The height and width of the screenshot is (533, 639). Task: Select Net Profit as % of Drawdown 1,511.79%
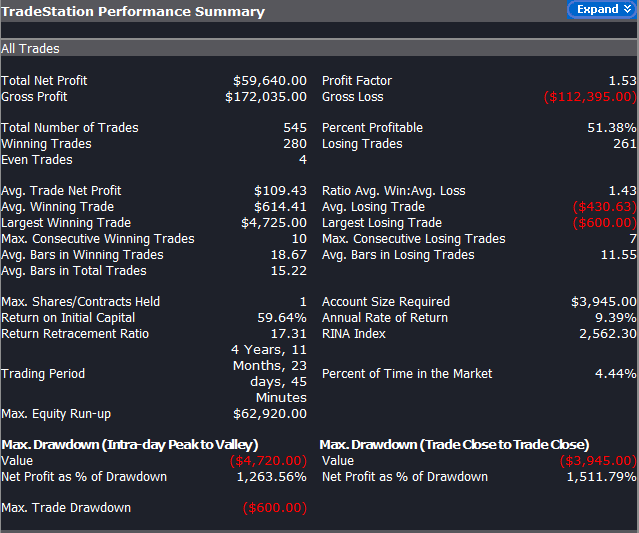602,477
